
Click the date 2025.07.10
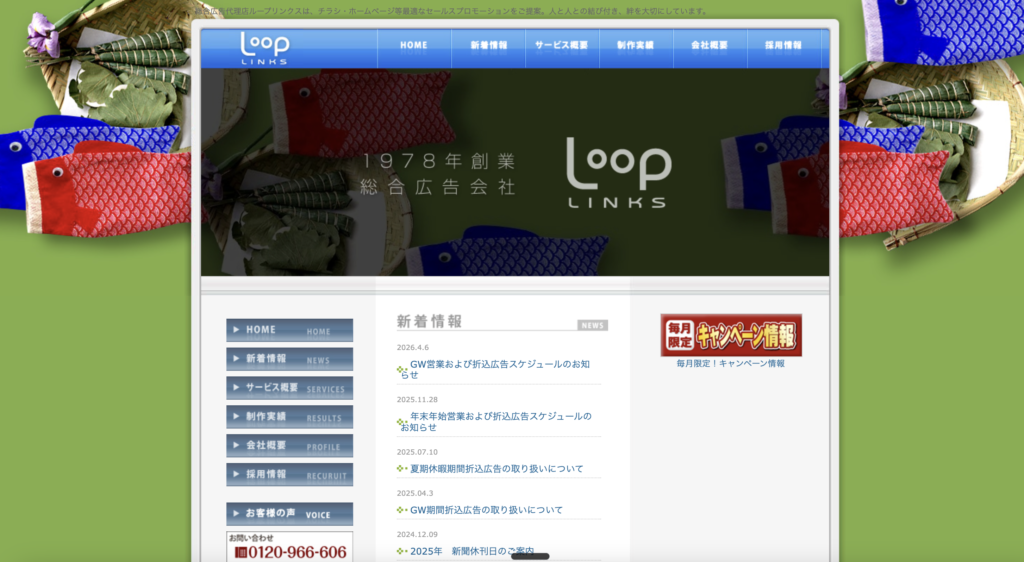417,452
